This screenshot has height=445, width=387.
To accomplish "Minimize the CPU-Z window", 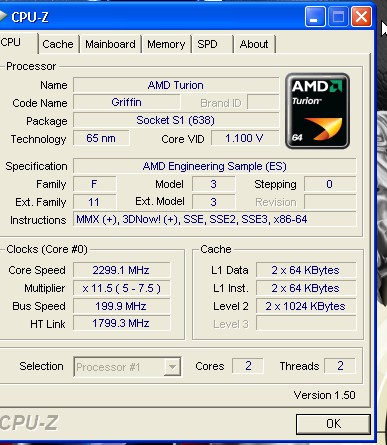I will coord(315,17).
